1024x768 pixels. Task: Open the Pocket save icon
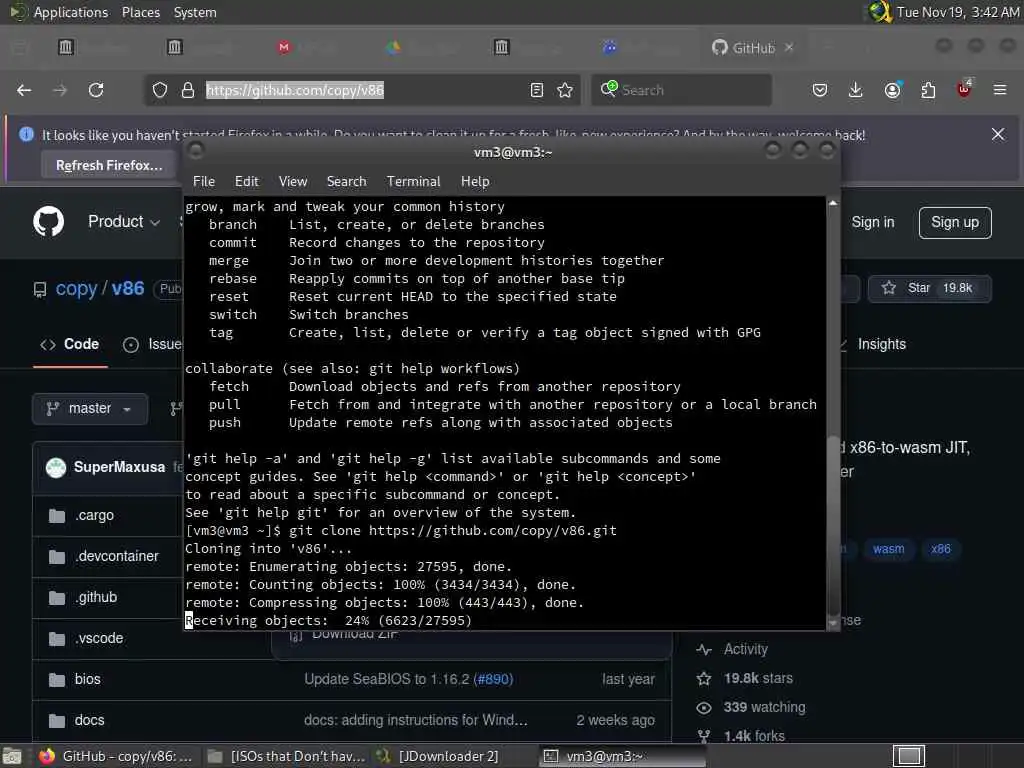point(820,90)
